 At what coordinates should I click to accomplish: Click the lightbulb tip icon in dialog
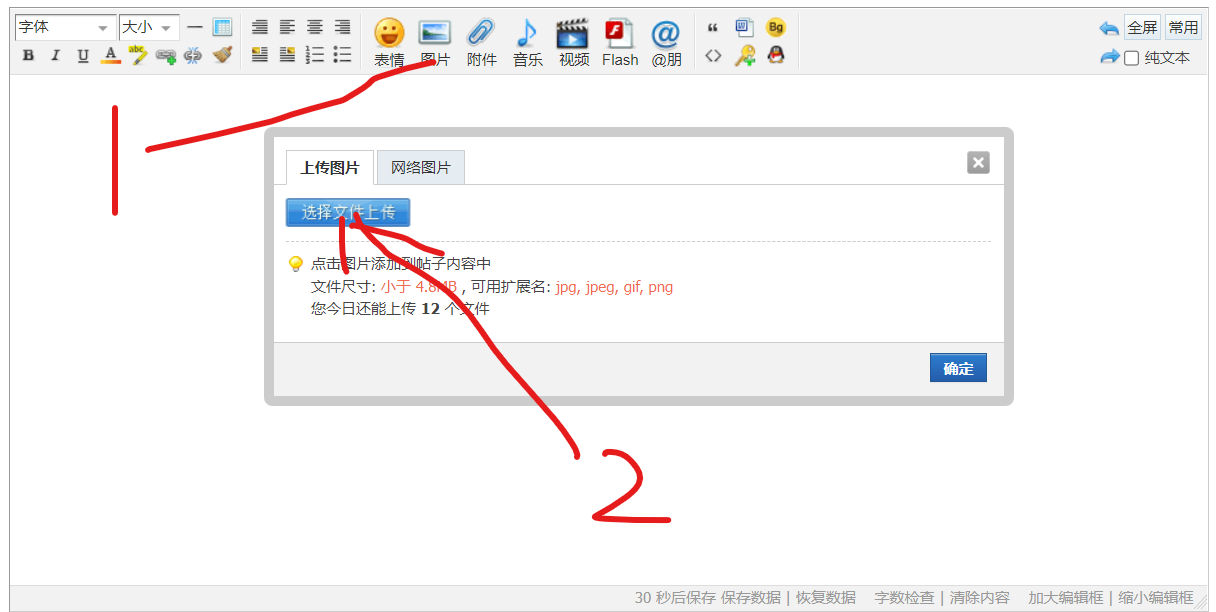295,264
